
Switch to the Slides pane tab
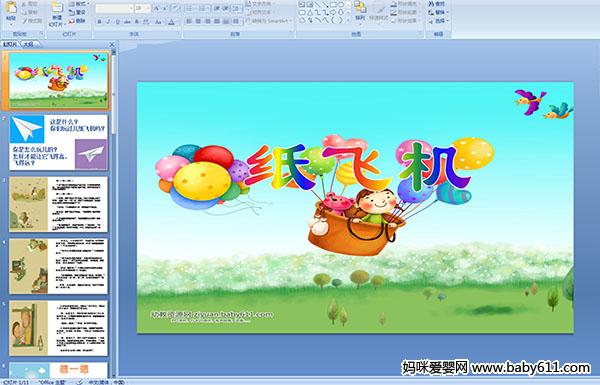10,44
